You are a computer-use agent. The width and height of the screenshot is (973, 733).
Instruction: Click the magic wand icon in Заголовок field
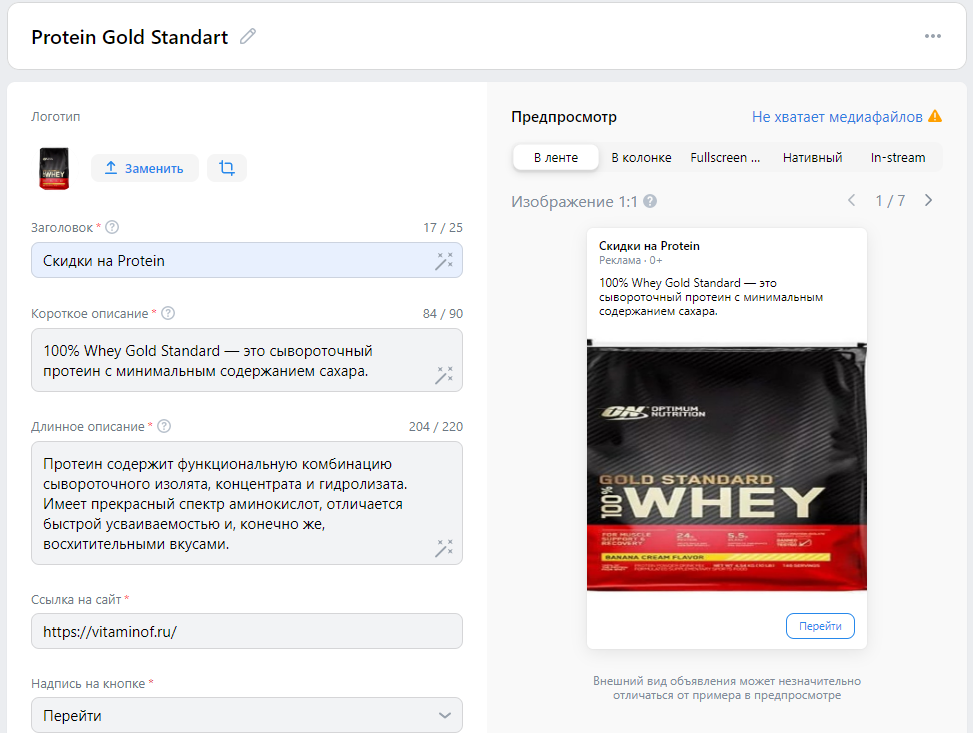[x=444, y=261]
